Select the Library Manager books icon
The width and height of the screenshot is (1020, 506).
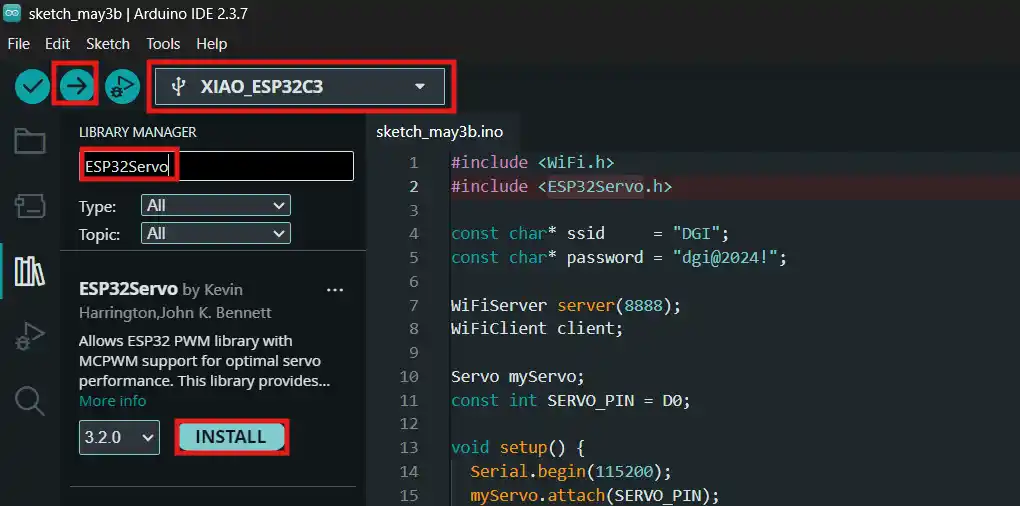coord(30,271)
